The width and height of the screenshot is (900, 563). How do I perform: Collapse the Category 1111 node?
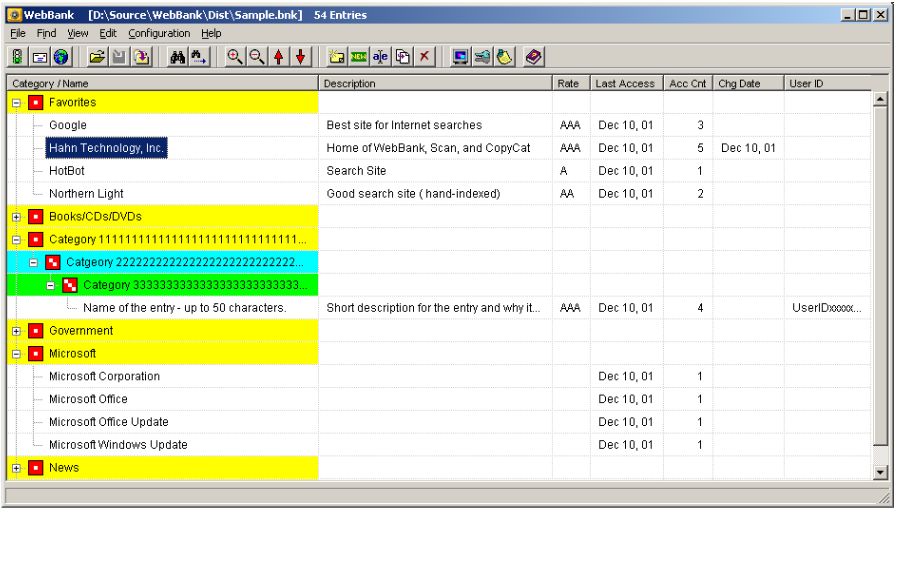pos(17,240)
